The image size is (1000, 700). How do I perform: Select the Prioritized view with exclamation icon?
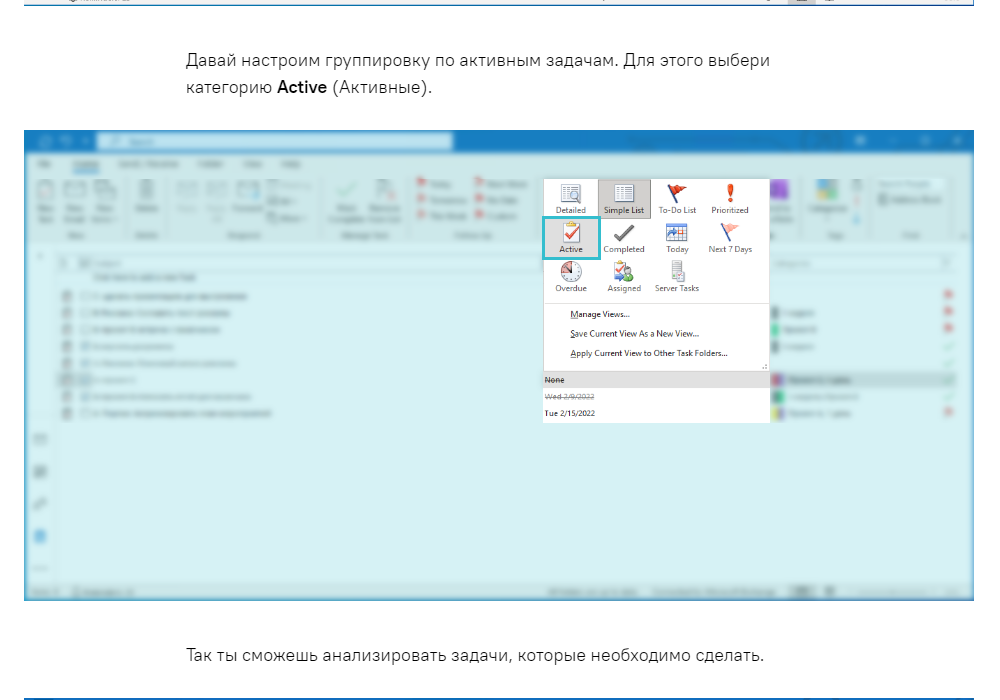pyautogui.click(x=730, y=199)
